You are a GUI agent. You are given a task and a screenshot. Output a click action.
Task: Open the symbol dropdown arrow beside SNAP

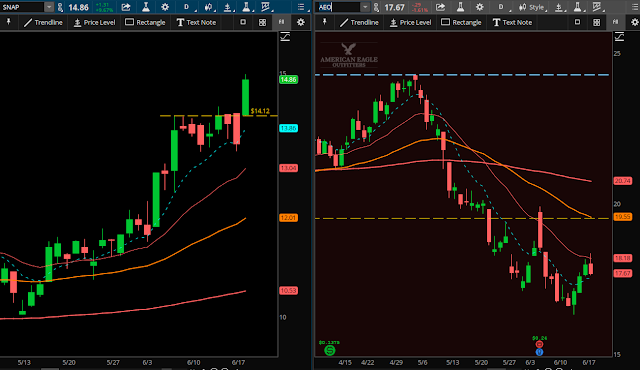(49, 7)
